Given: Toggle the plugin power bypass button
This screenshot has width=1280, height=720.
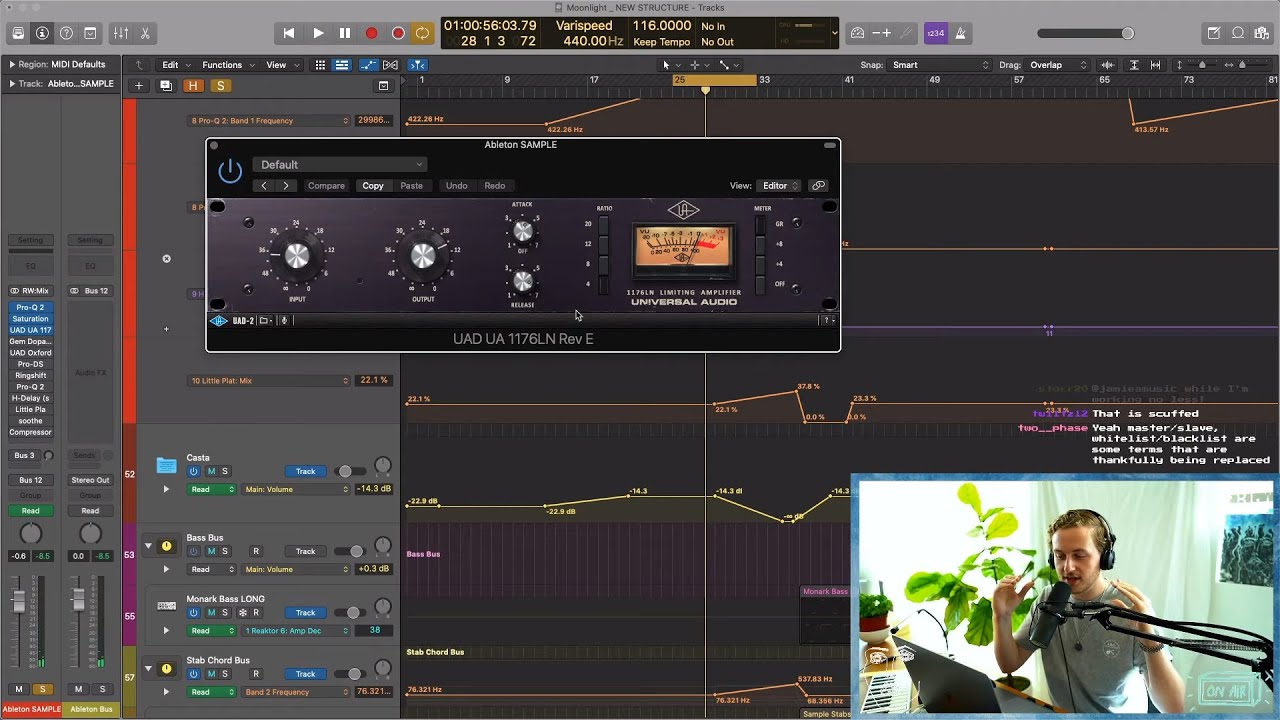Looking at the screenshot, I should (230, 170).
